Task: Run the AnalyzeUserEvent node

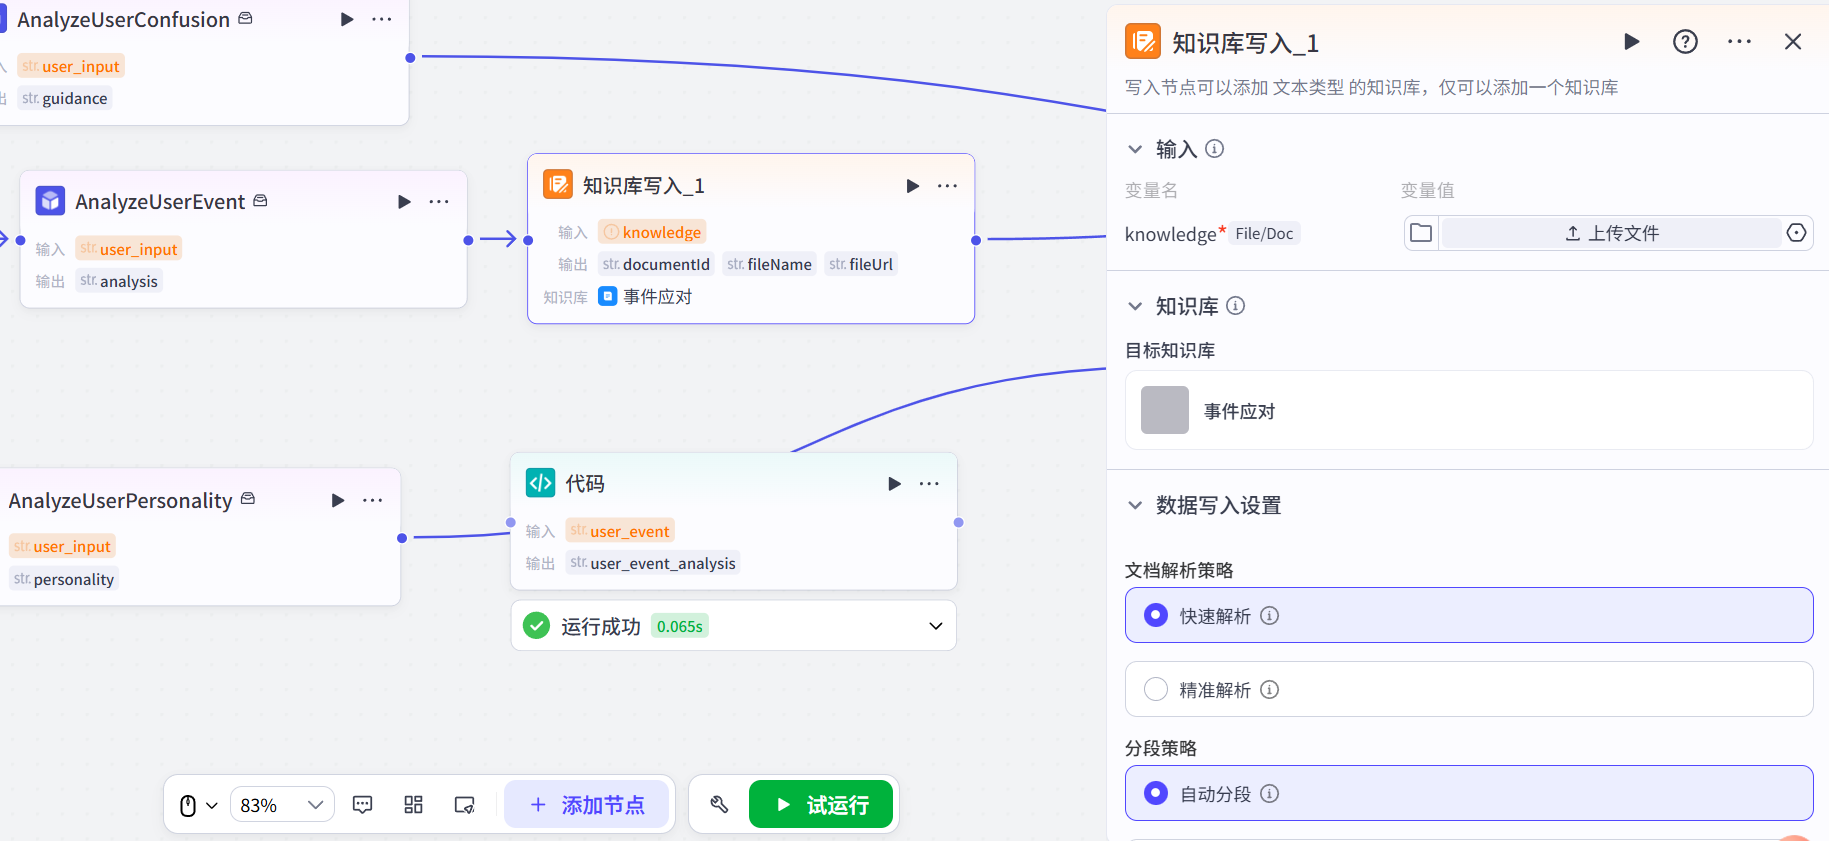Action: pyautogui.click(x=404, y=201)
